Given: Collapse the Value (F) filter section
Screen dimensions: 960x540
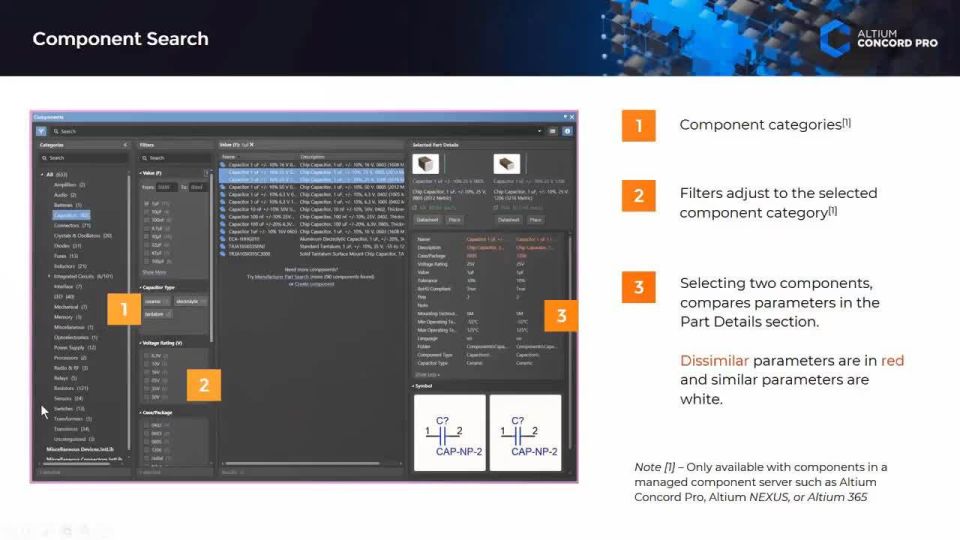Looking at the screenshot, I should (x=141, y=173).
